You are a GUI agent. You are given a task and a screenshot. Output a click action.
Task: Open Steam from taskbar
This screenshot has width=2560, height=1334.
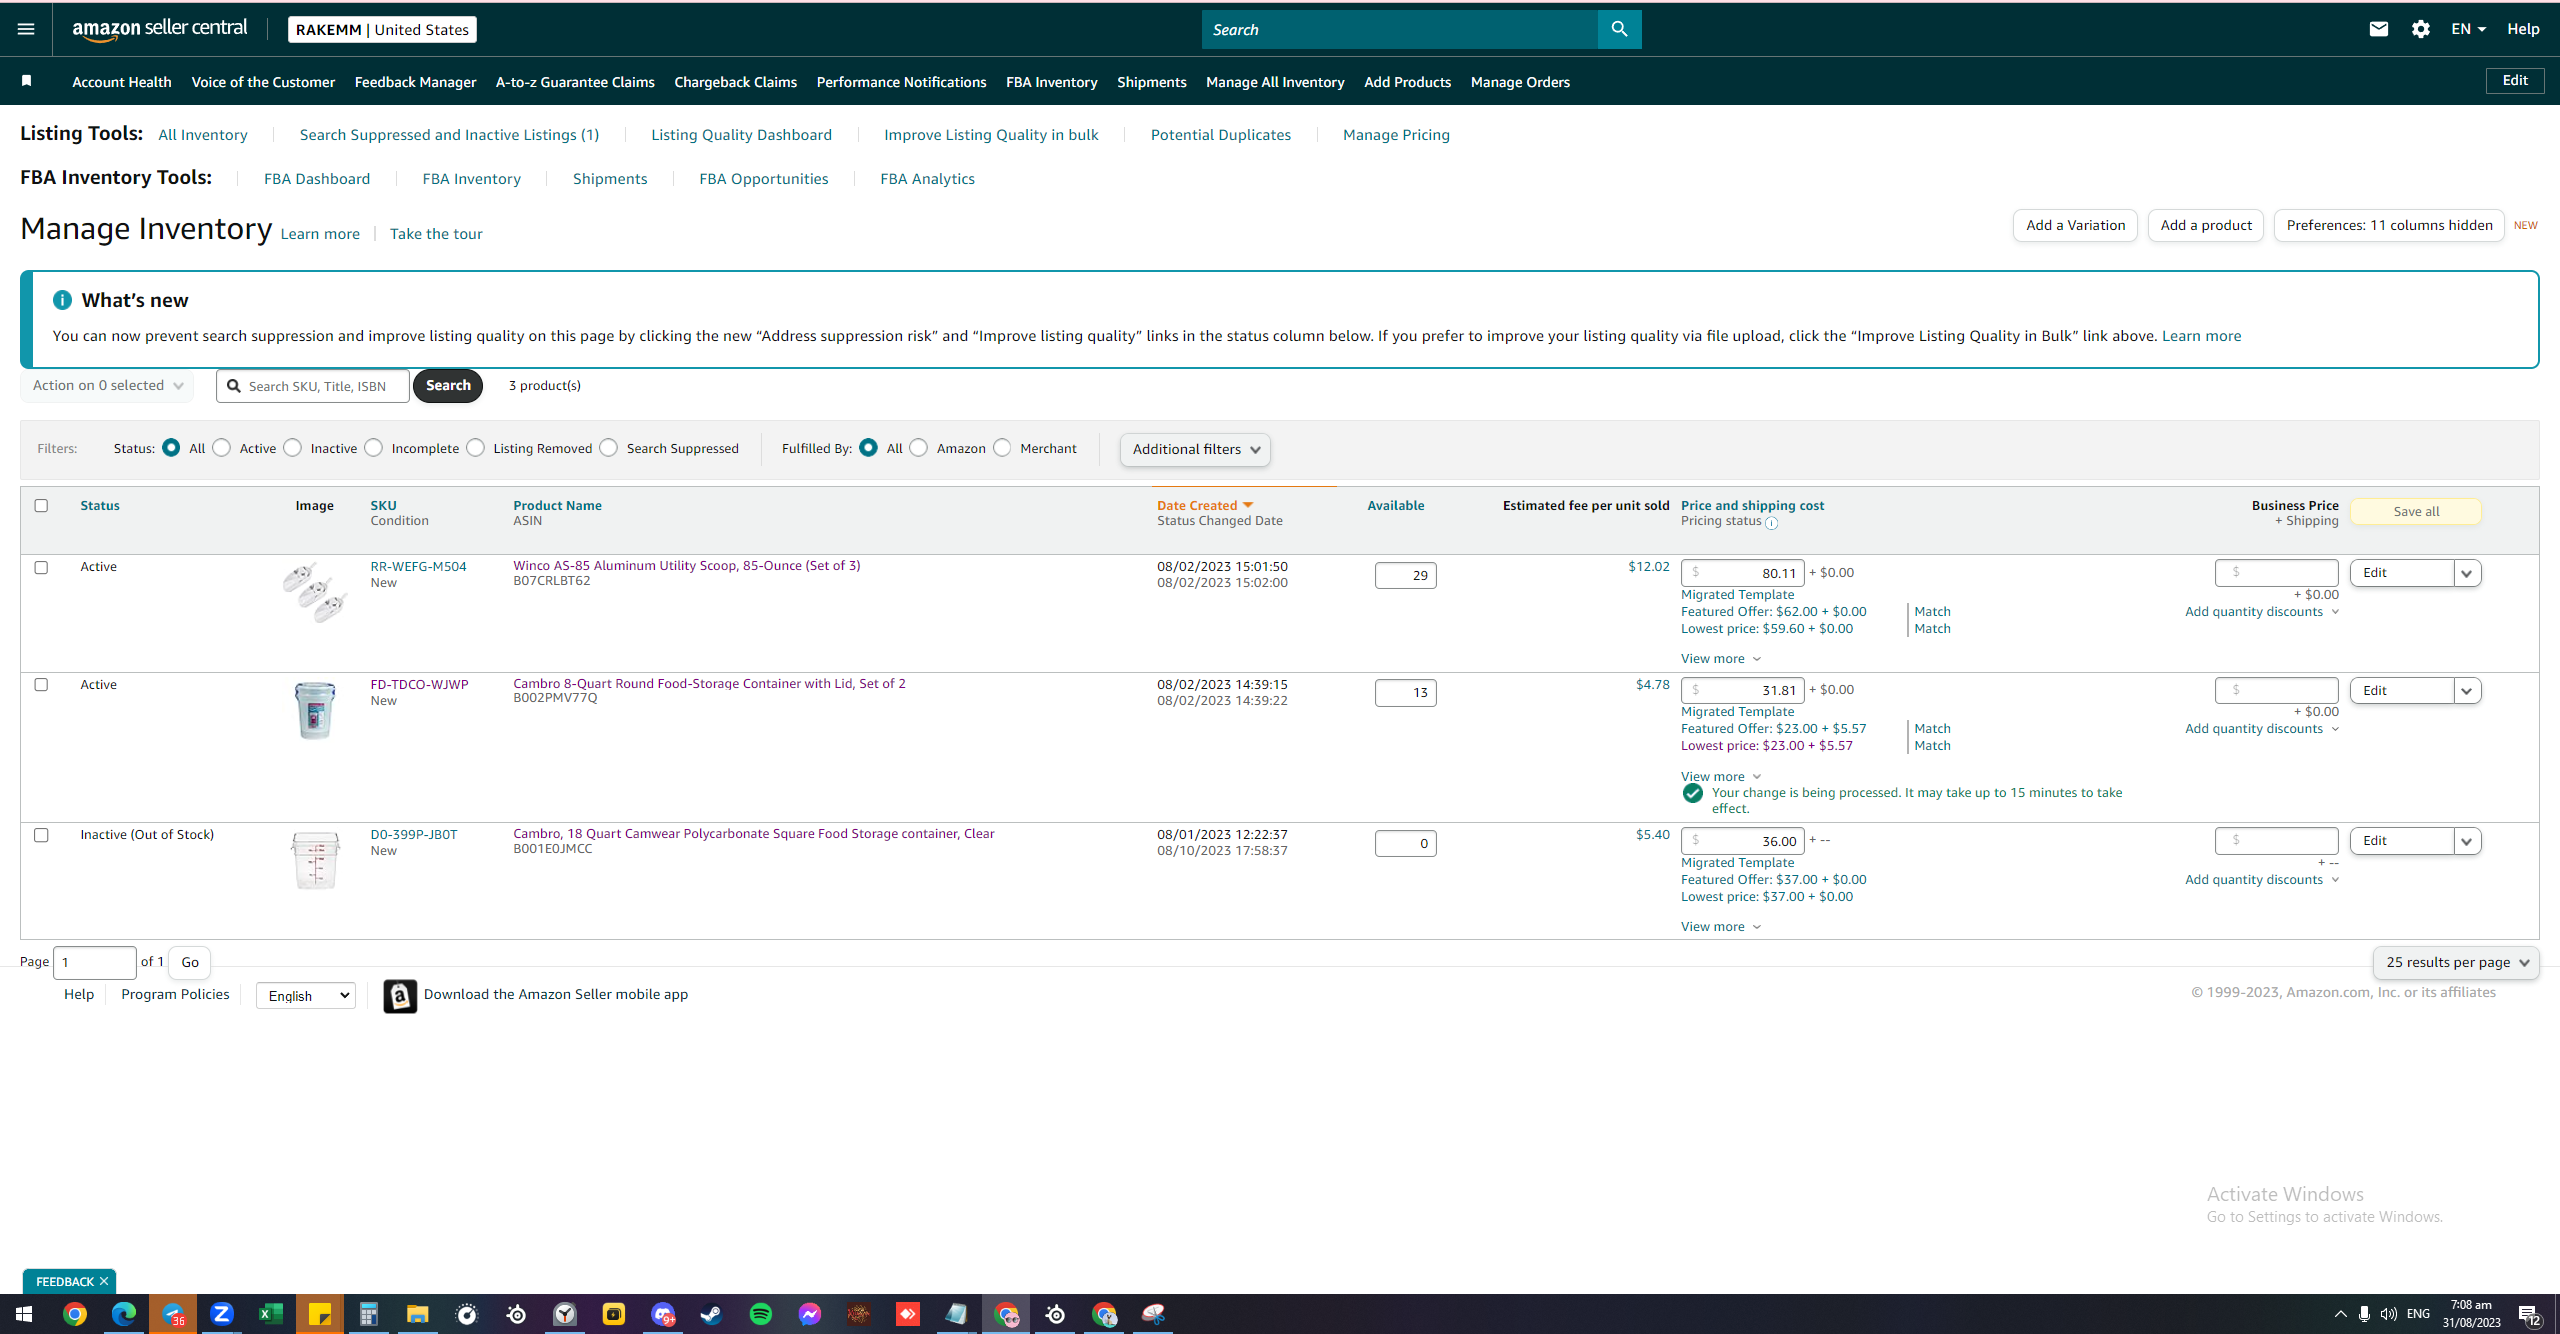(712, 1314)
